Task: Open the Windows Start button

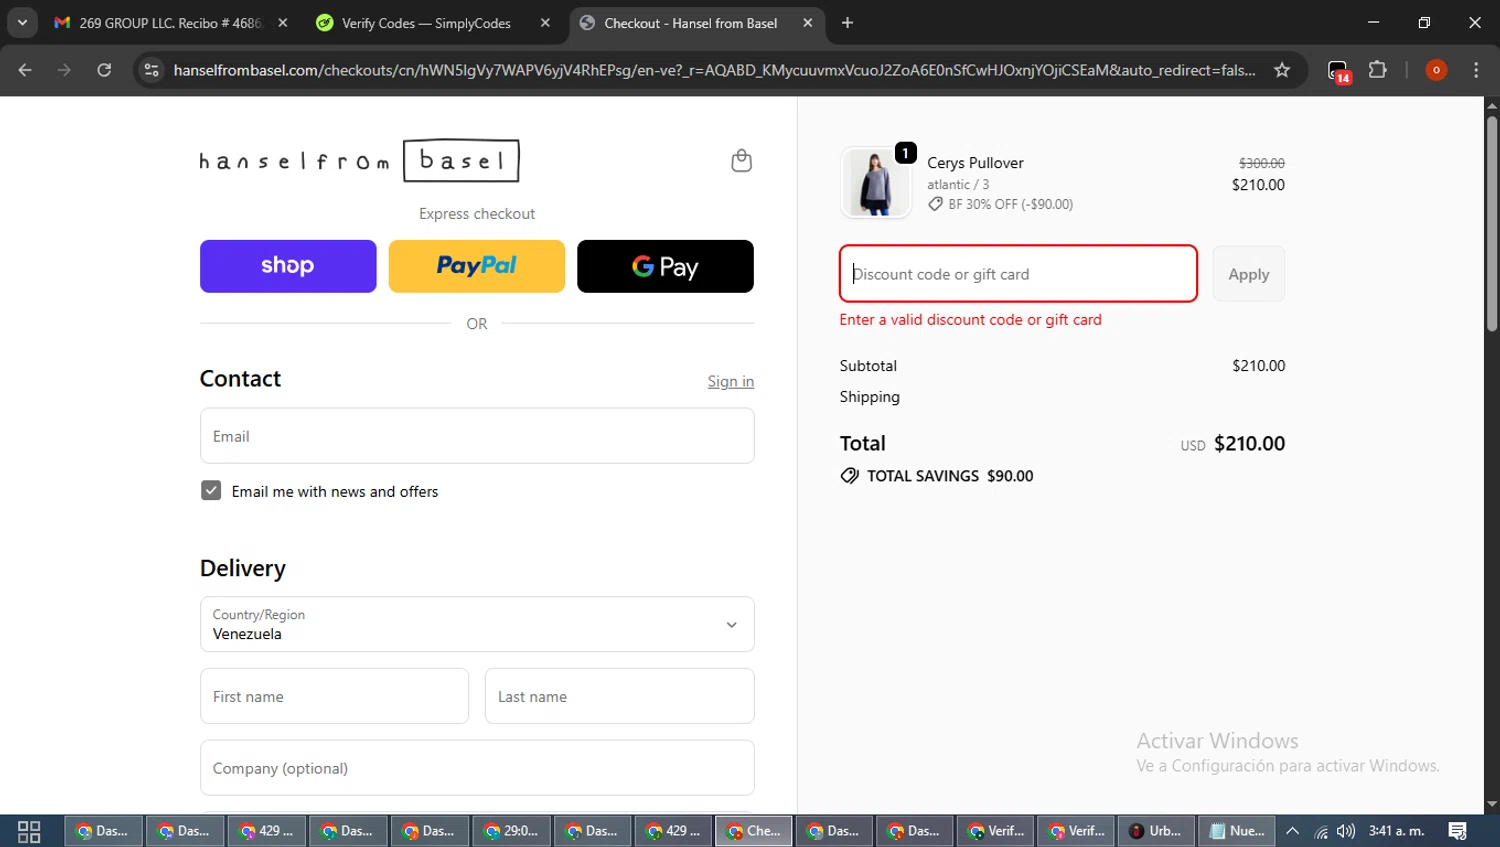Action: [29, 831]
